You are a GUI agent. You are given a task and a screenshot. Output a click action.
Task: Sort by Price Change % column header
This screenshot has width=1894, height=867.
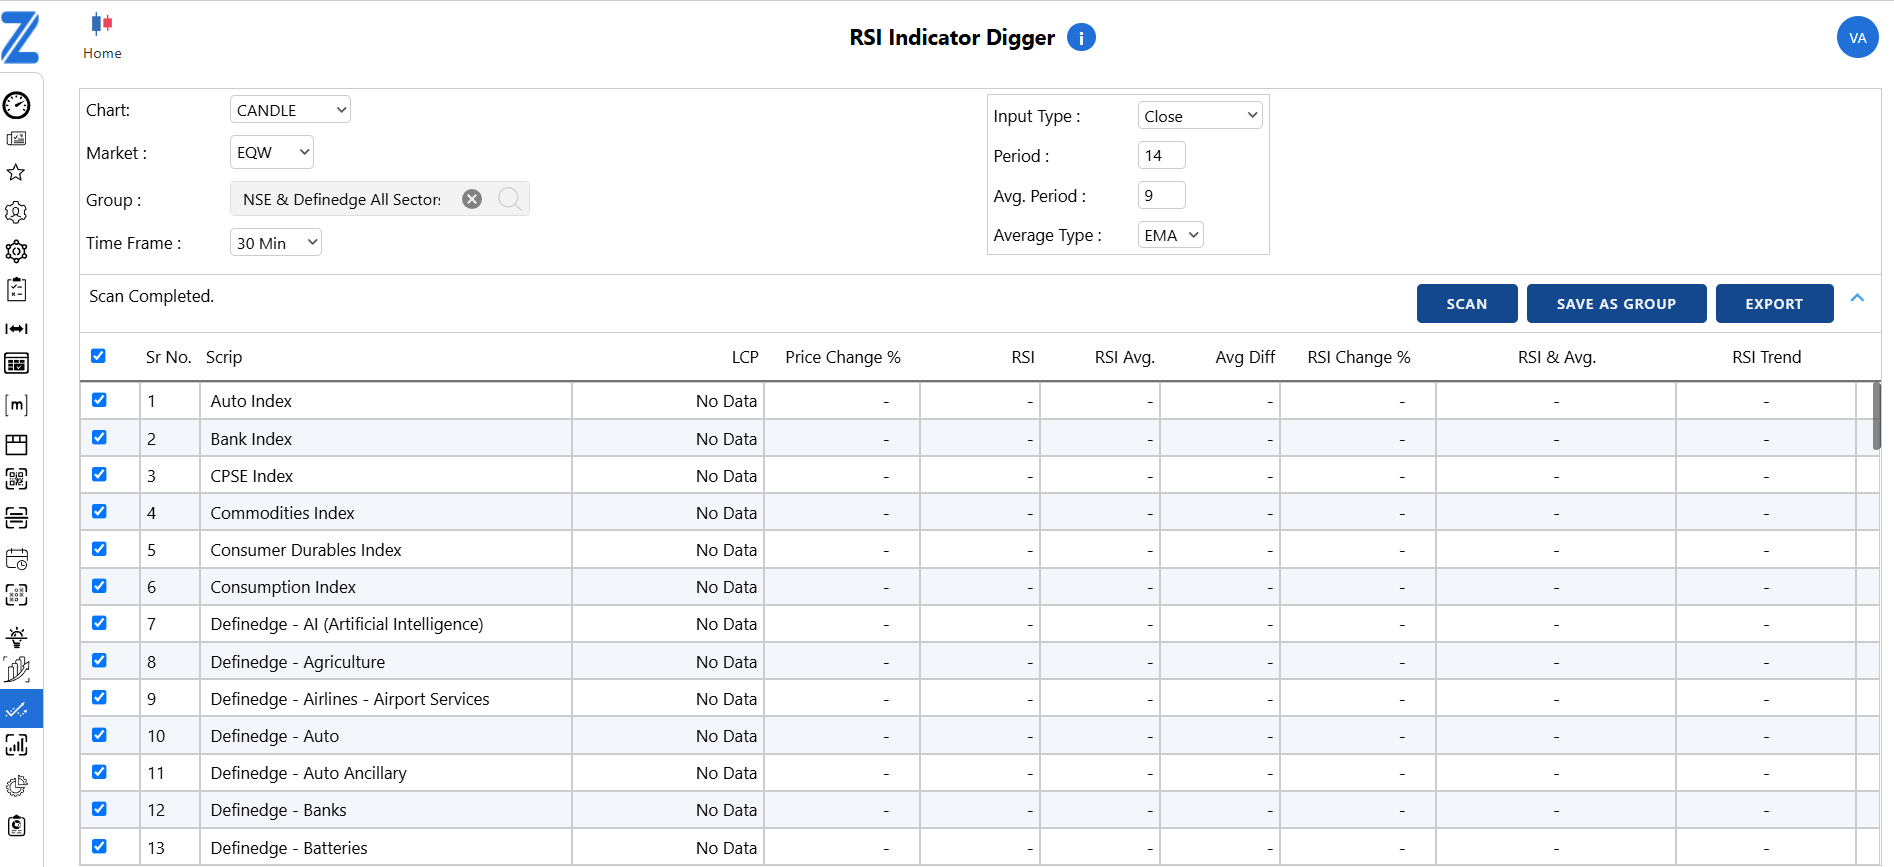[x=843, y=357]
